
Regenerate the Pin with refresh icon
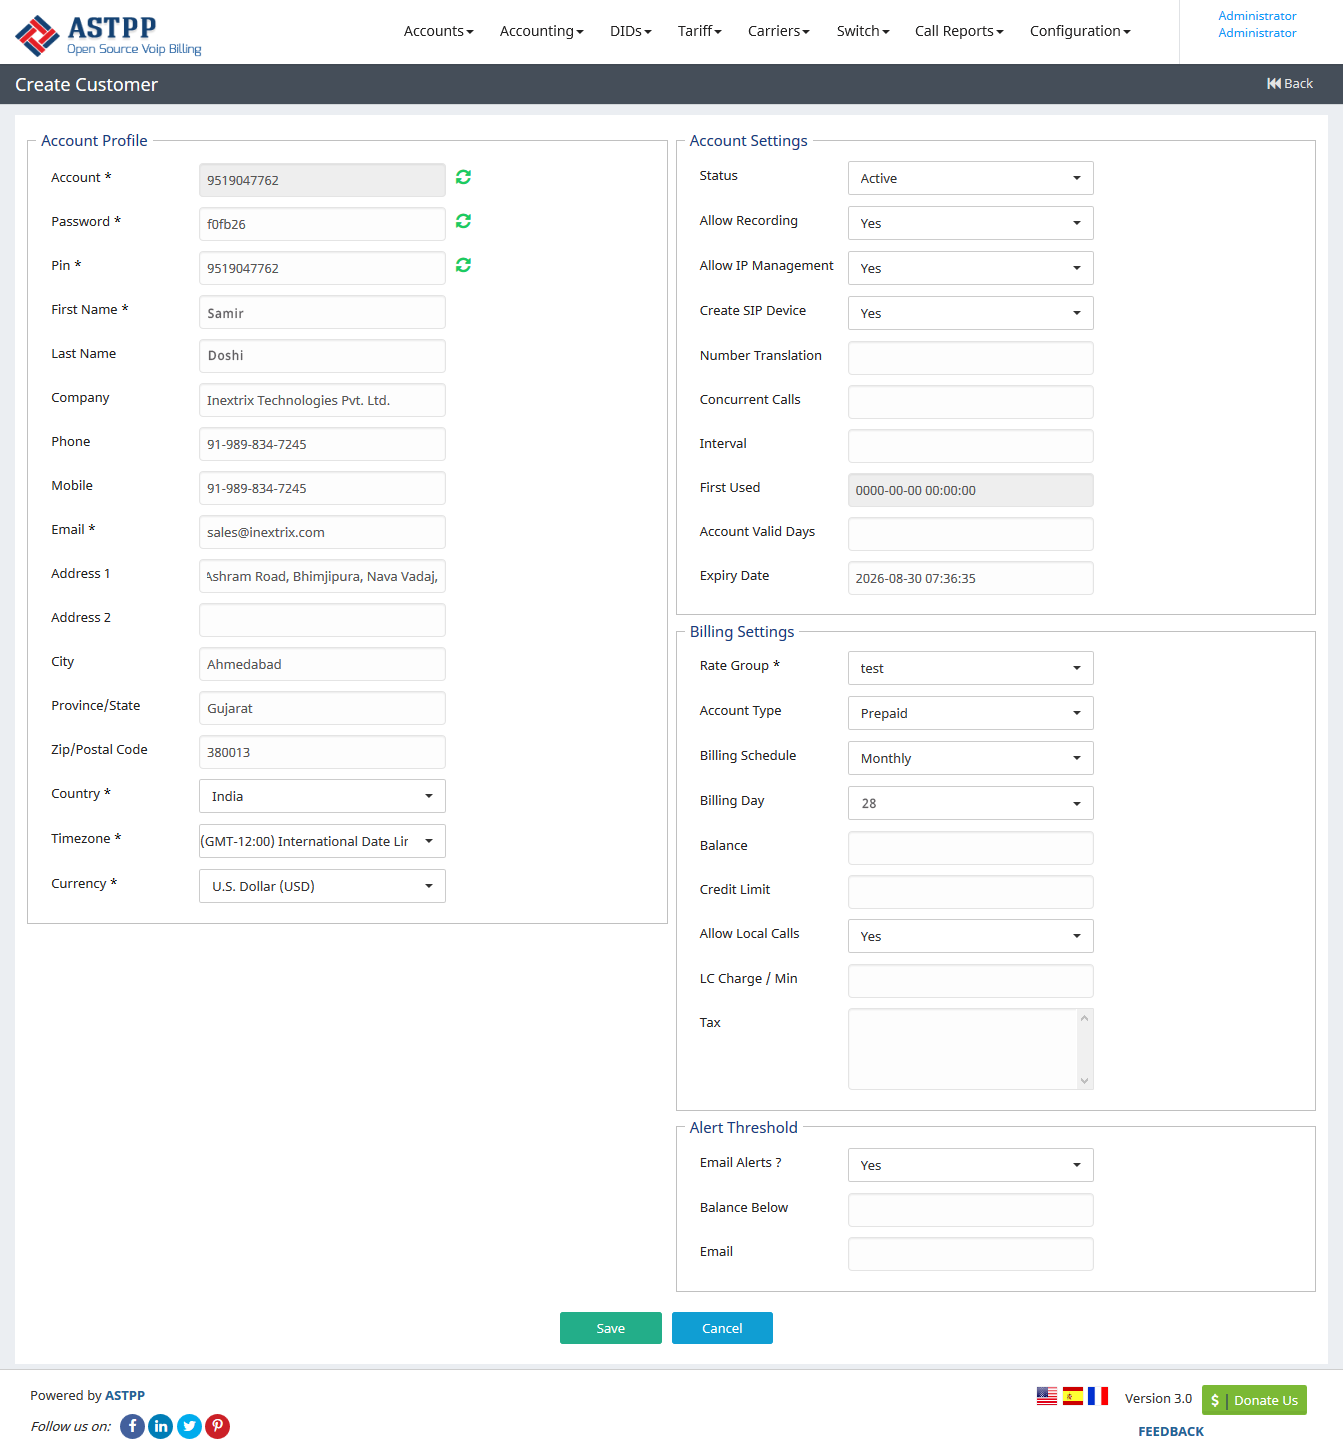click(x=463, y=265)
